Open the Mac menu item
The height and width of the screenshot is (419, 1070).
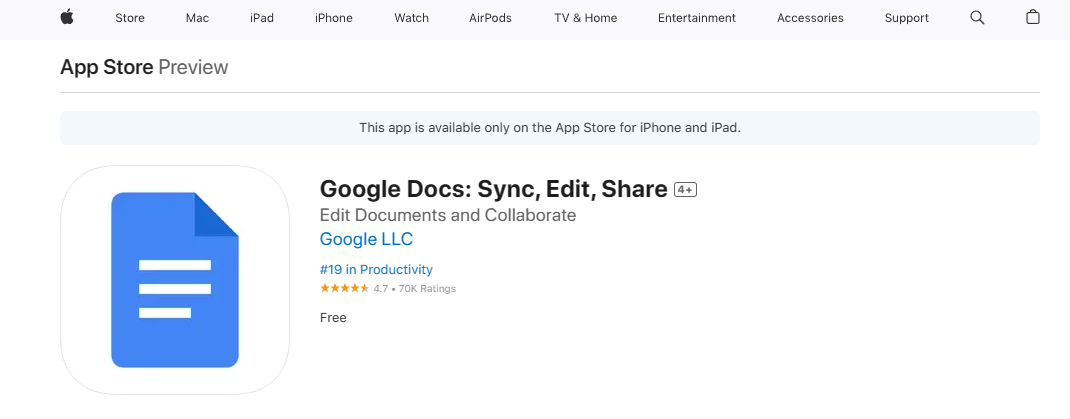[x=197, y=18]
